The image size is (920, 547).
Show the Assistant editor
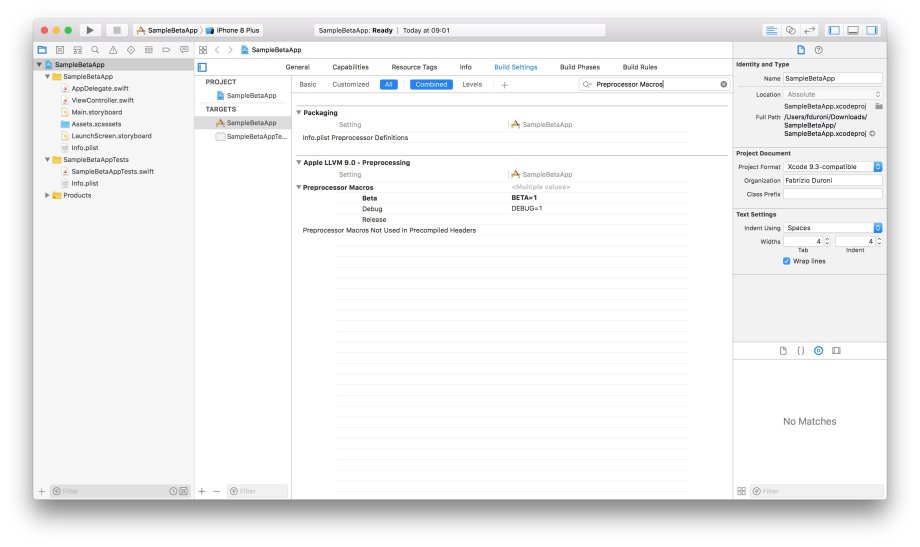click(x=791, y=30)
